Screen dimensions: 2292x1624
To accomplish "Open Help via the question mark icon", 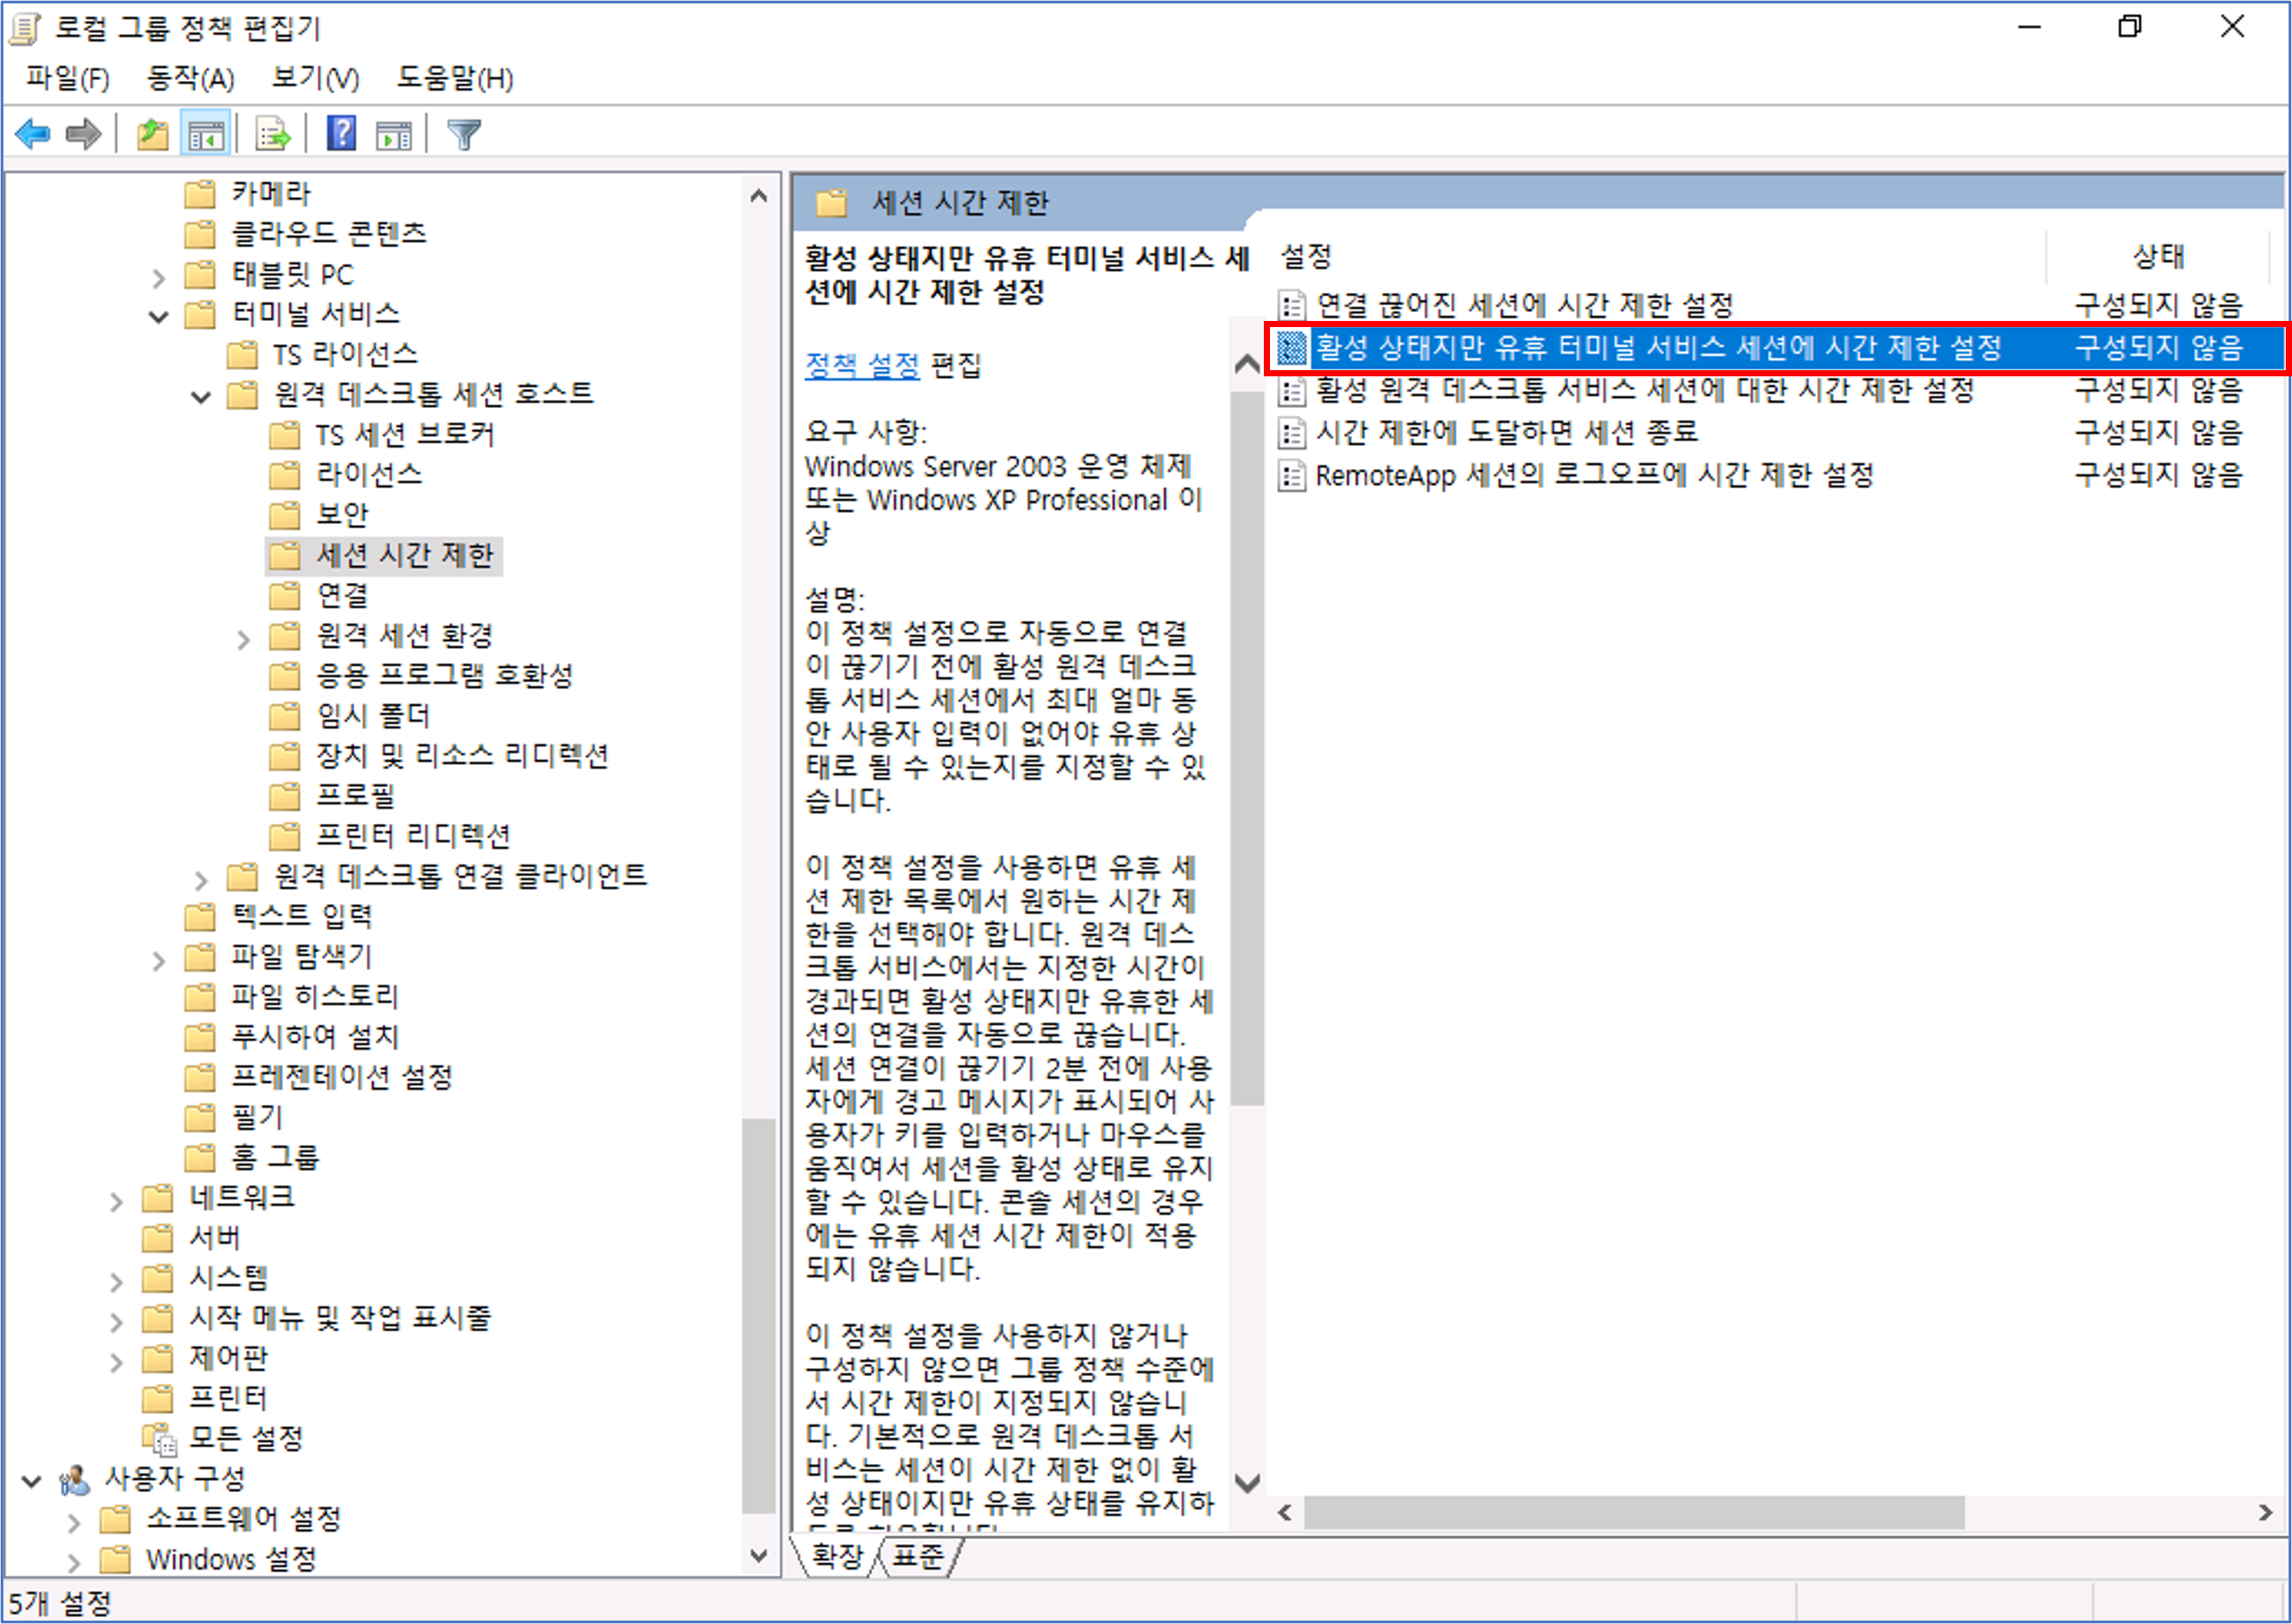I will [341, 133].
